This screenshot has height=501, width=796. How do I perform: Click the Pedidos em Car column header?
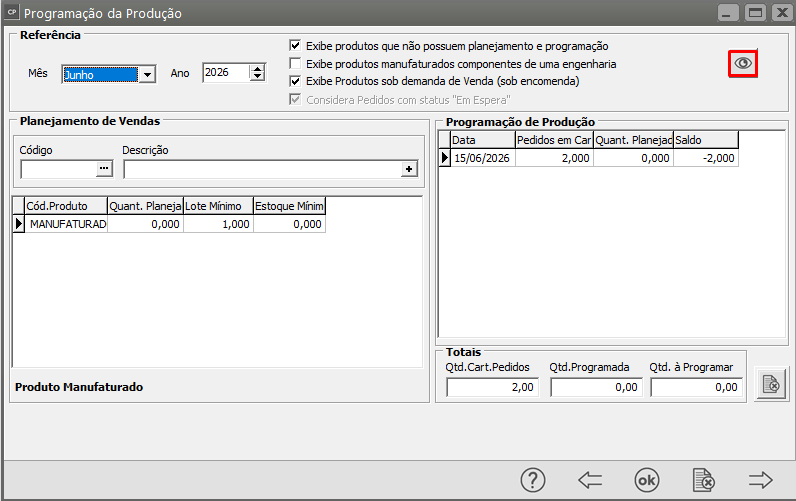click(x=554, y=140)
